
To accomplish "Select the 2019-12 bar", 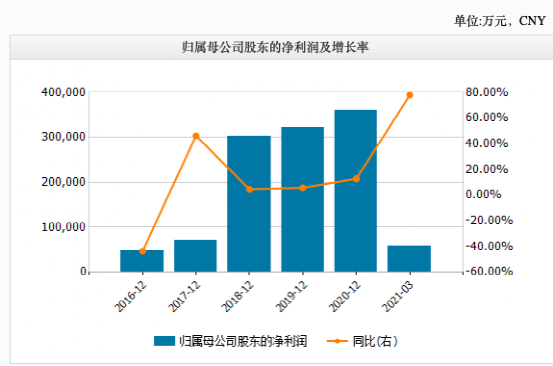I will [303, 200].
